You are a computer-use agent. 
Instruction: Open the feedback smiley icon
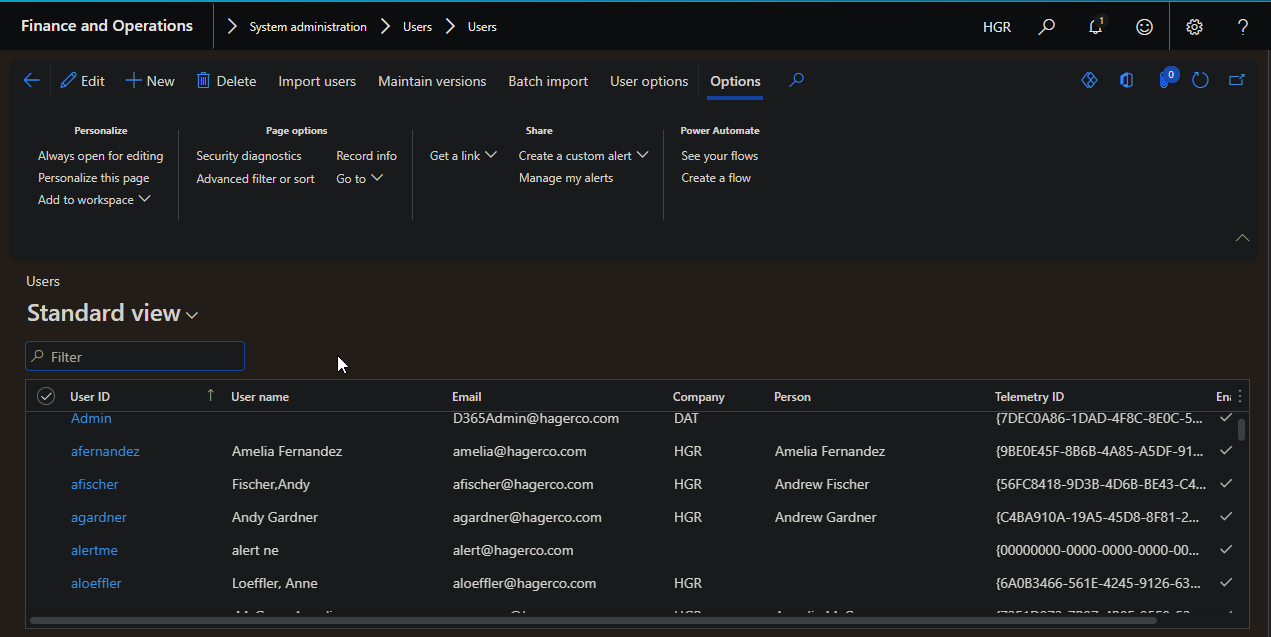click(1145, 27)
